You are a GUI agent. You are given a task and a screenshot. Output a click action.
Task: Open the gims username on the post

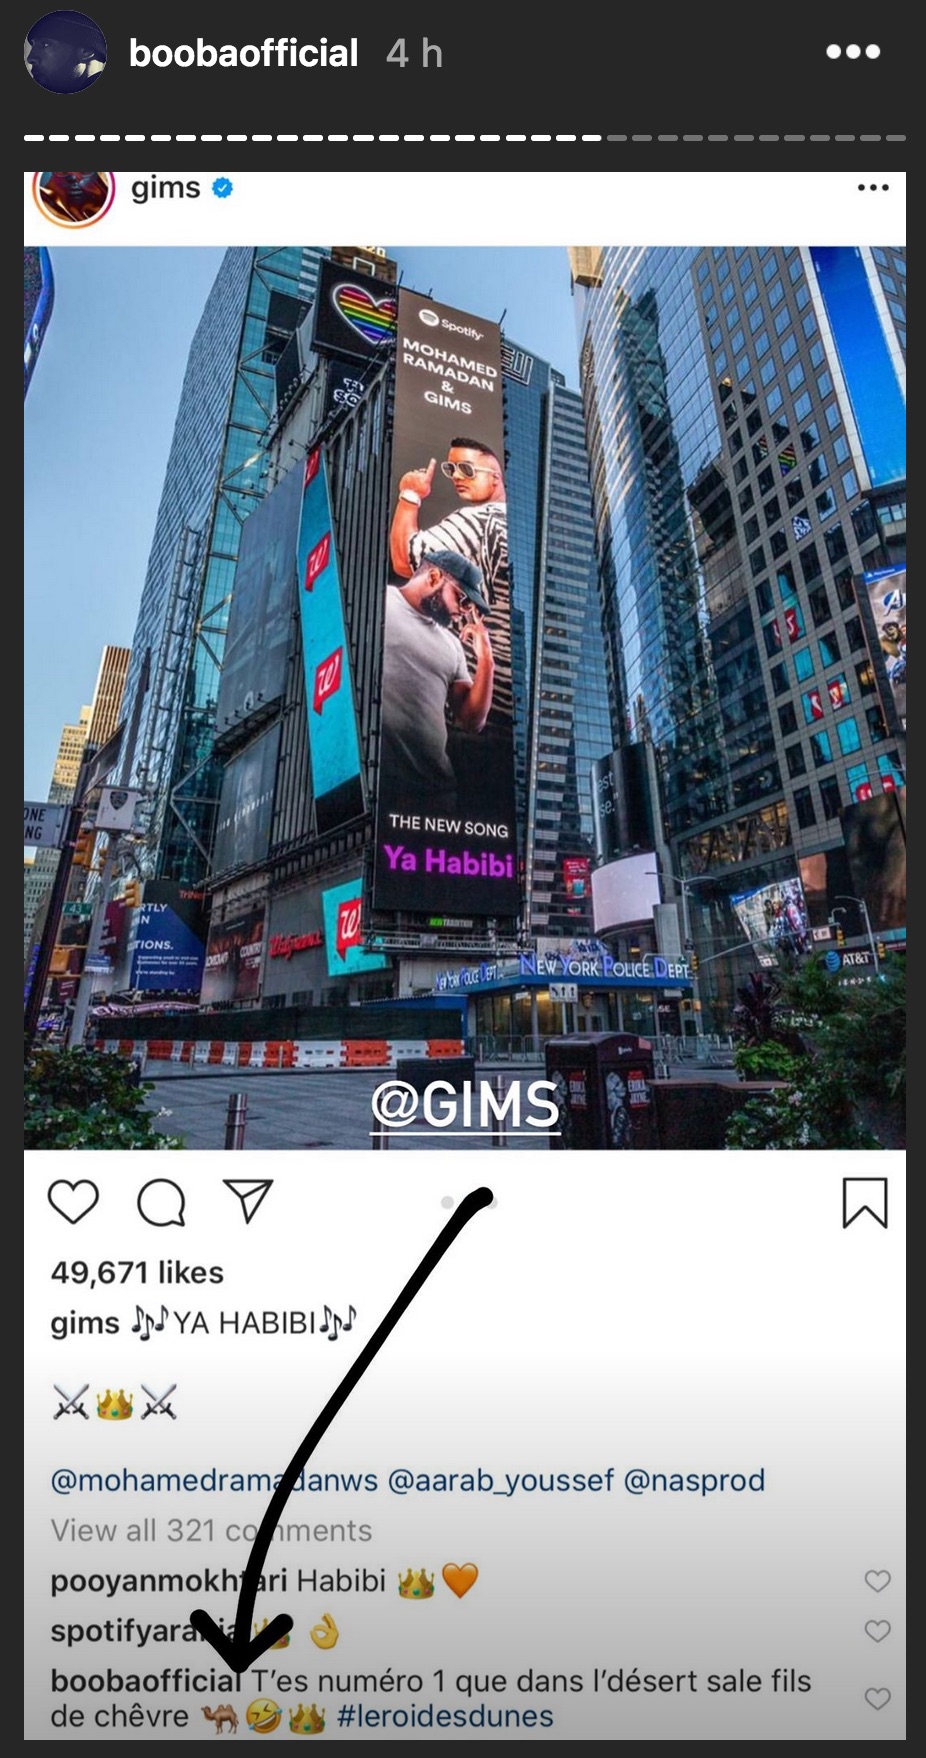165,188
